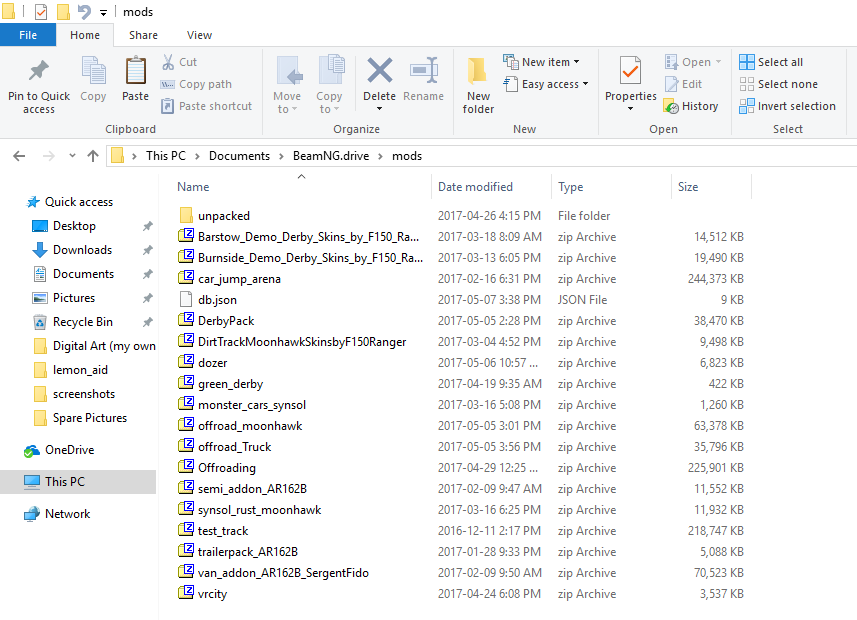Expand the Open button dropdown
Viewport: 857px width, 620px height.
coord(718,62)
